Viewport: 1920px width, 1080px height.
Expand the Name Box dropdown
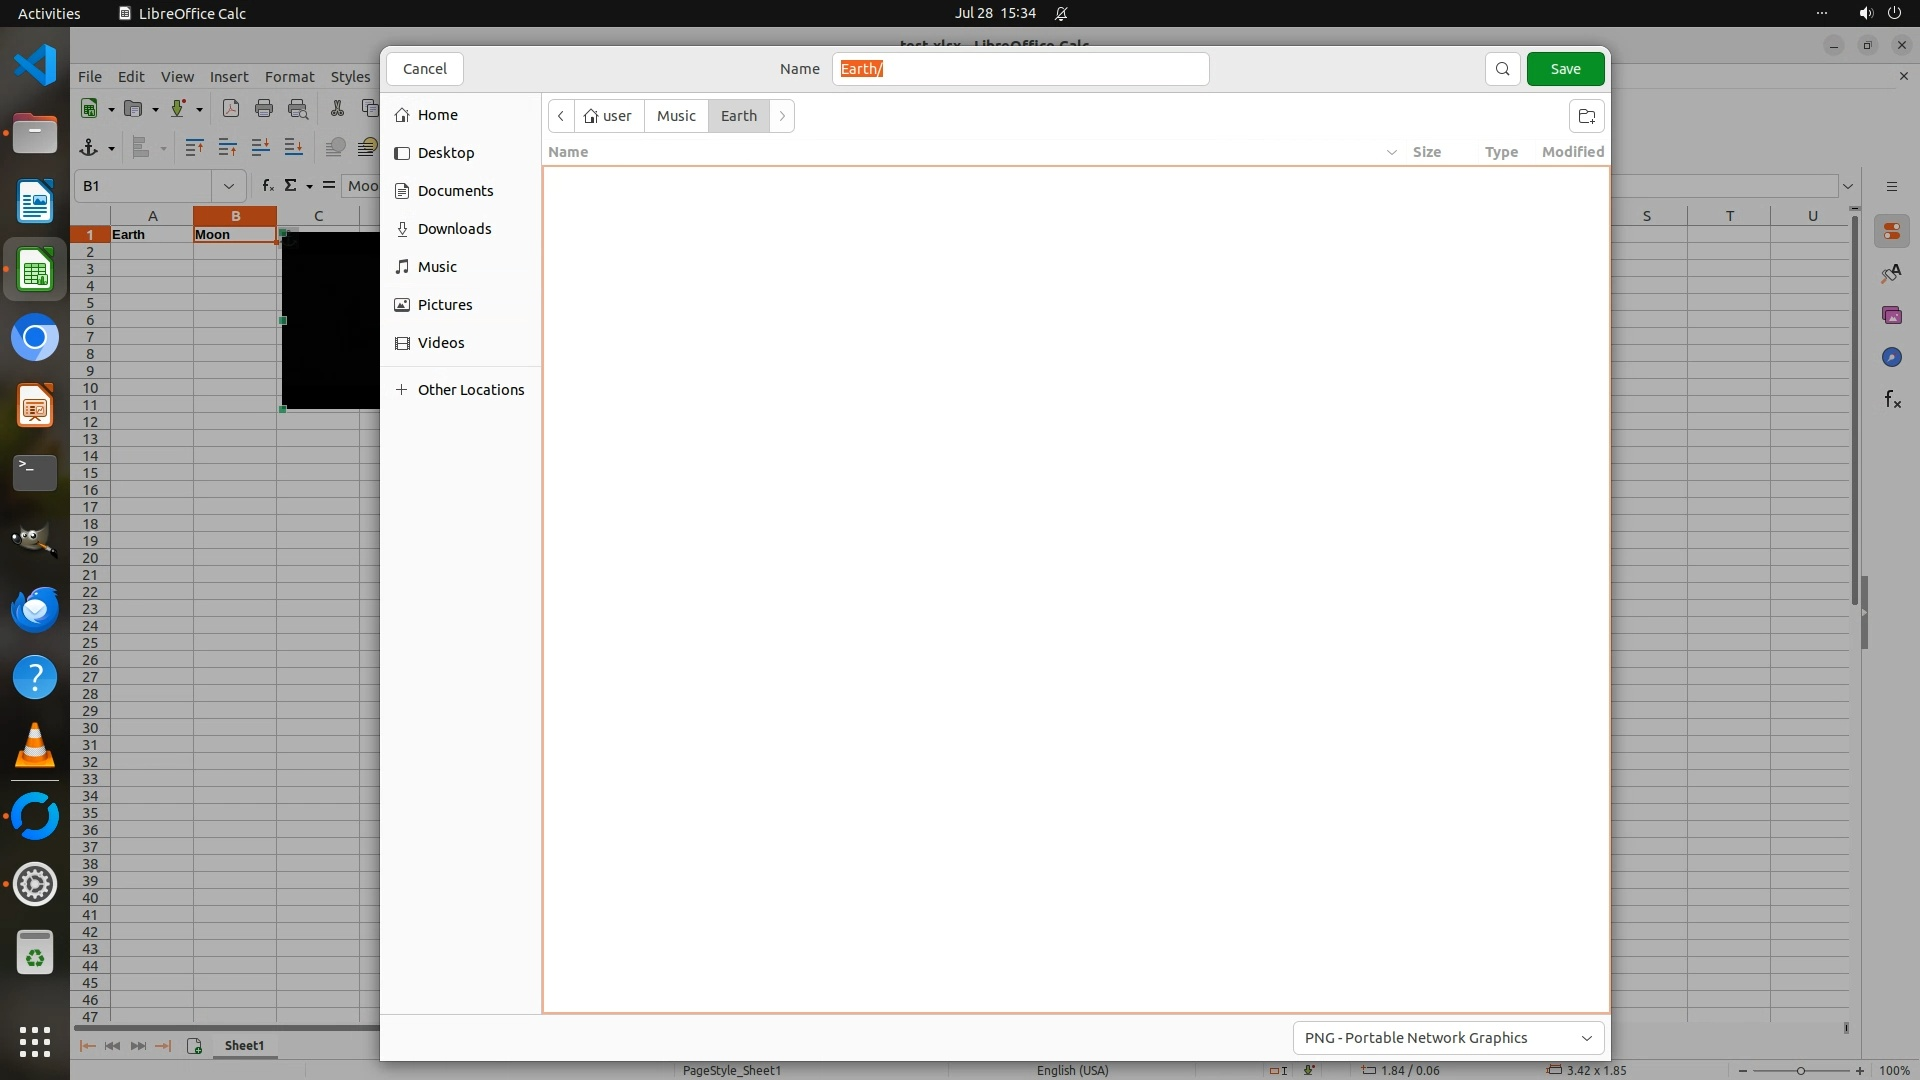pos(229,186)
